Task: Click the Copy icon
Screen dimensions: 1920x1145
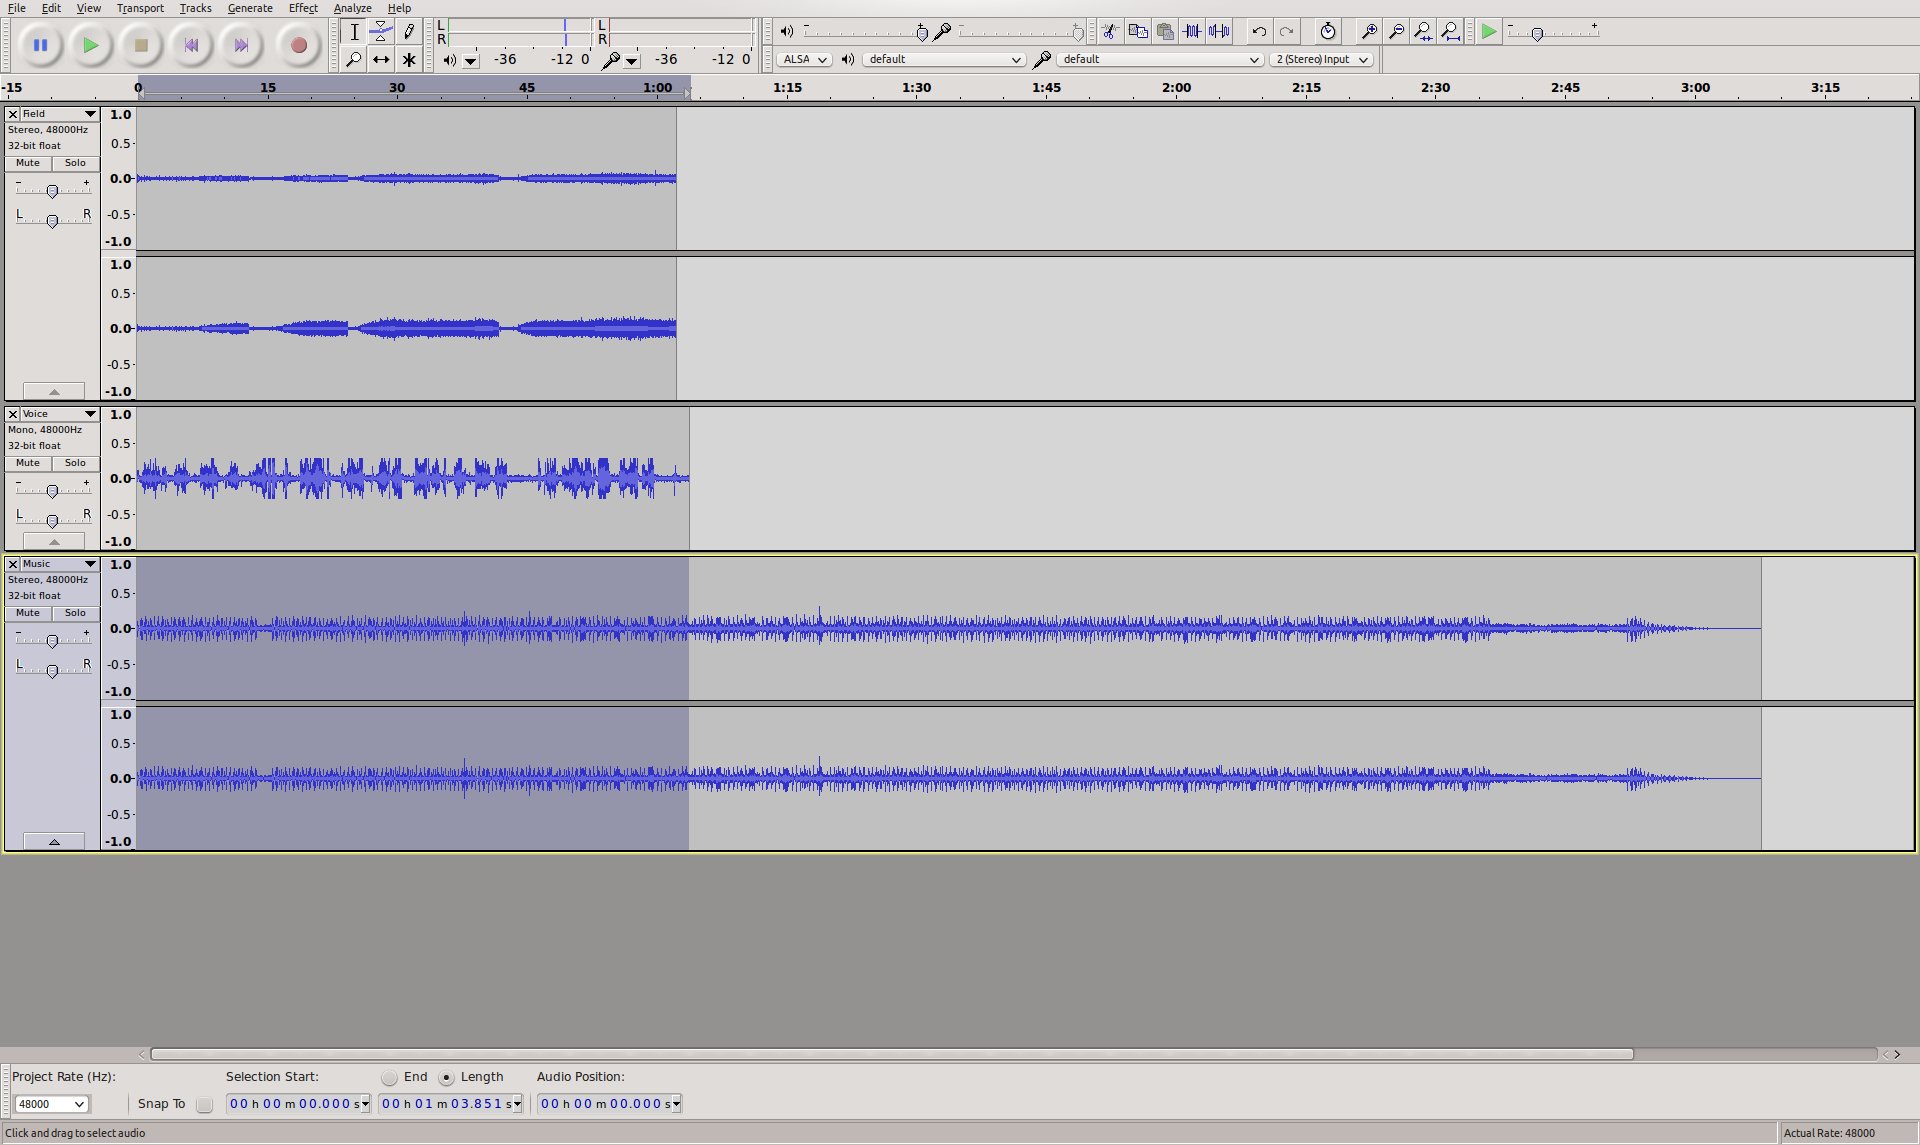Action: click(x=1138, y=31)
